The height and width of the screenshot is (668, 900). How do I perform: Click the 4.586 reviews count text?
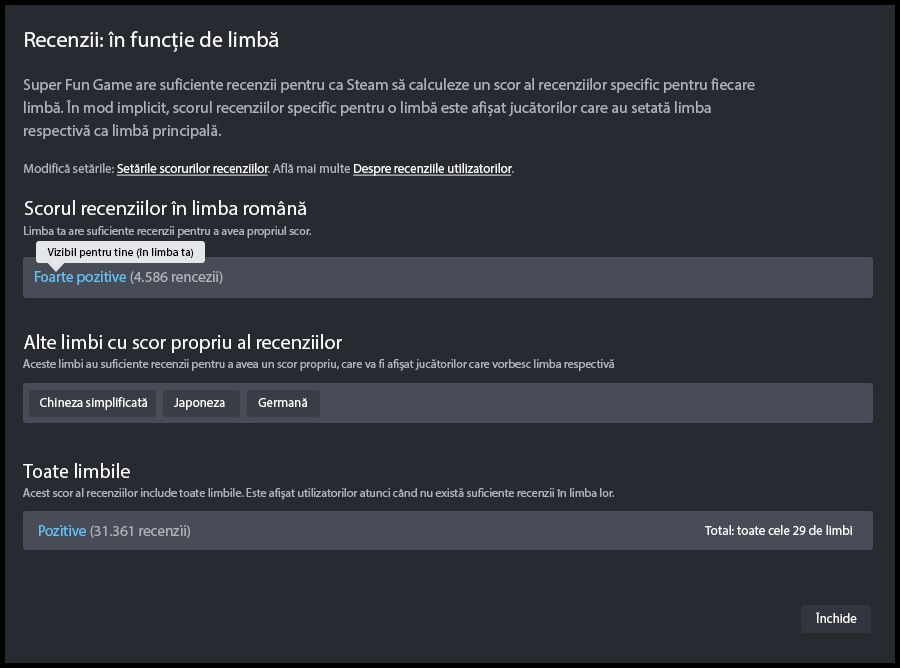click(x=176, y=277)
